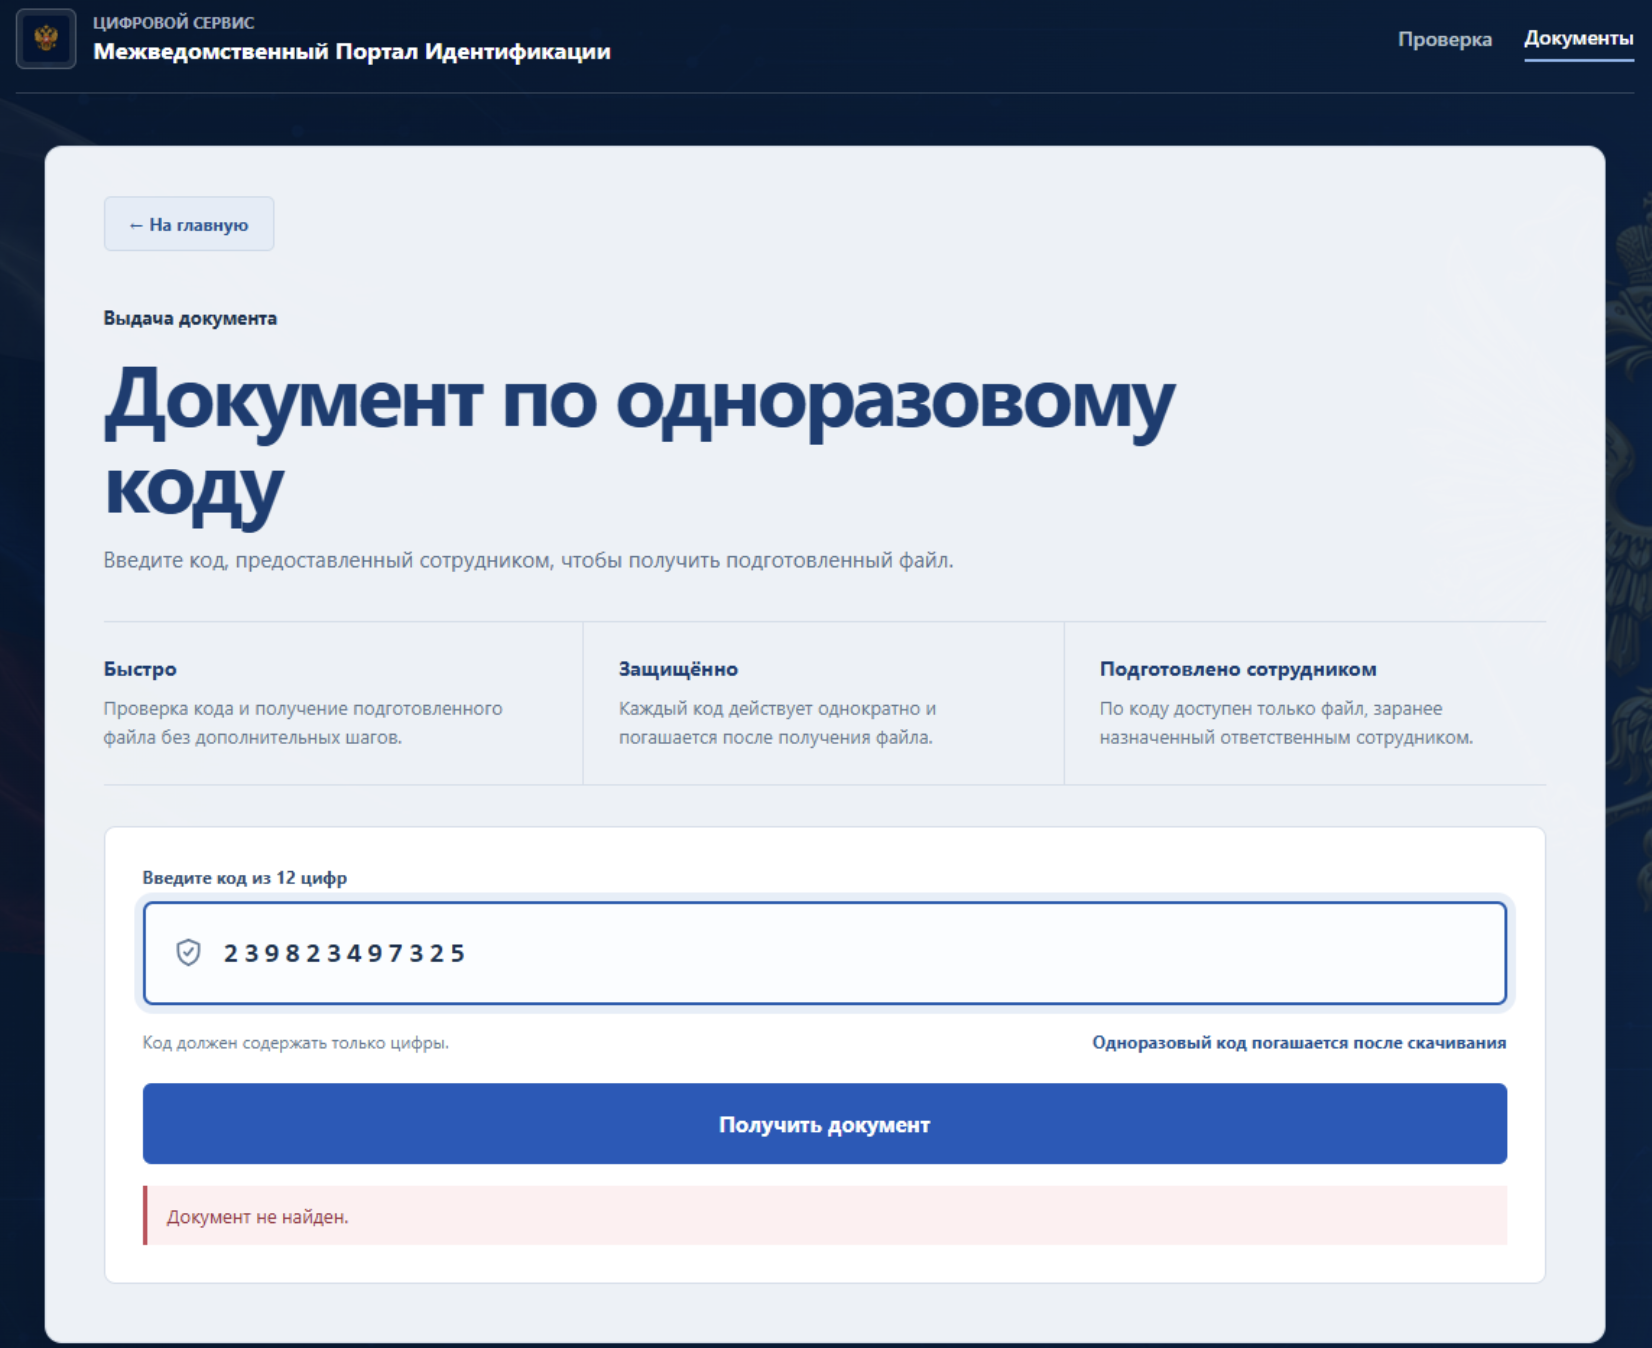1652x1348 pixels.
Task: Click the Выдача документа section label
Action: [x=190, y=318]
